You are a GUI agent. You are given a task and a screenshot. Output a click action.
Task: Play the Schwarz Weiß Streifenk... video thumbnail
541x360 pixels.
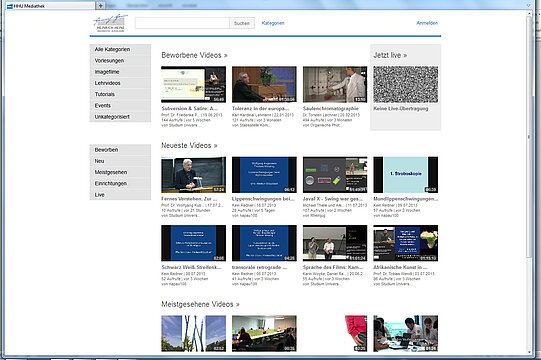coord(194,243)
